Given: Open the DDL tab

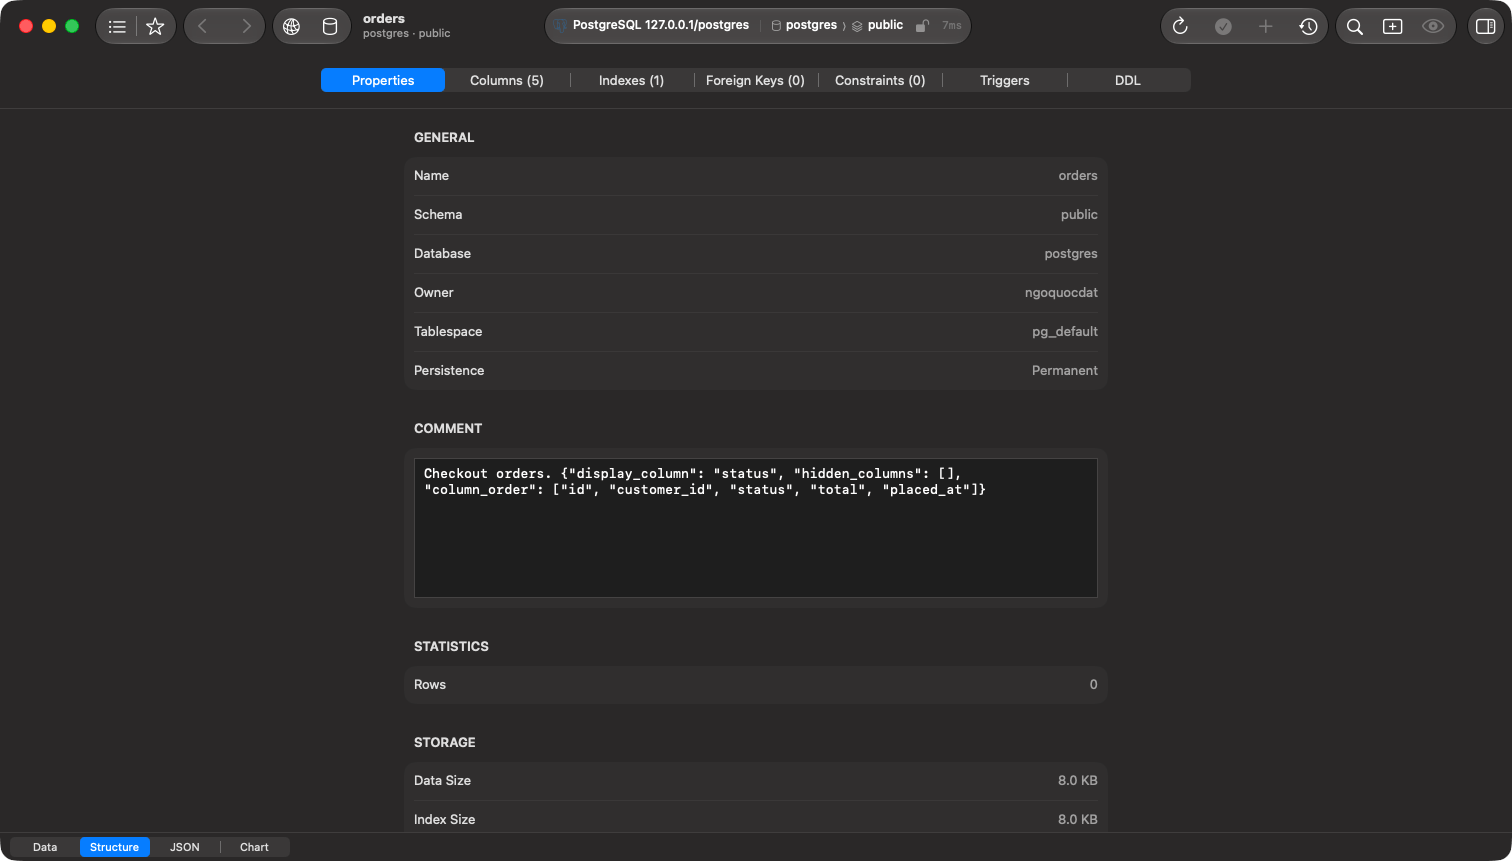Looking at the screenshot, I should 1128,80.
